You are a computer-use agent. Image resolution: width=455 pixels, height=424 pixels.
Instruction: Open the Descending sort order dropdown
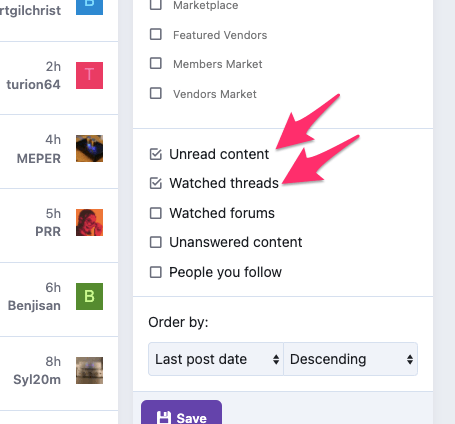pyautogui.click(x=350, y=359)
